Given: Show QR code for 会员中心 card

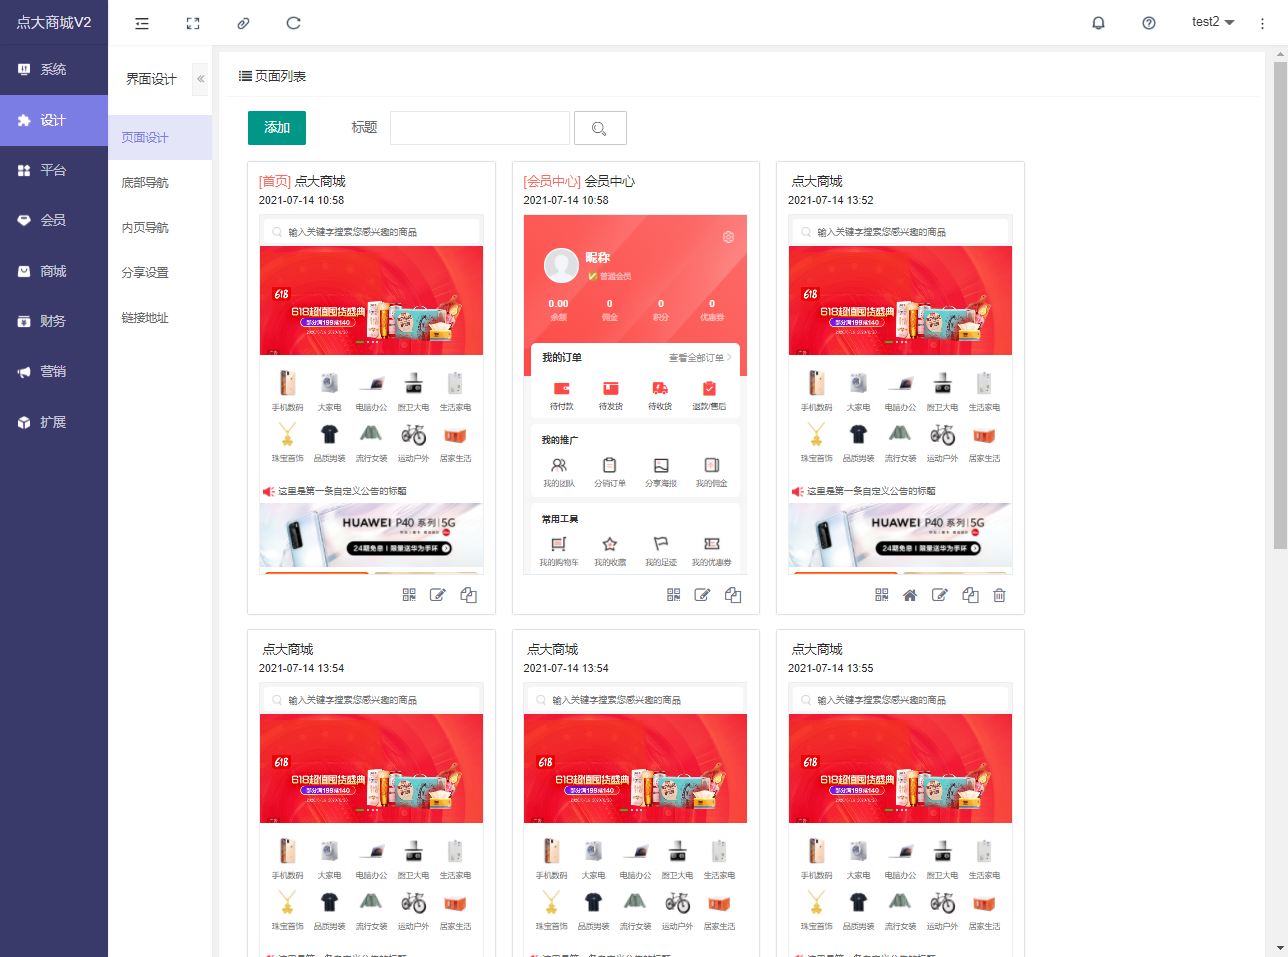Looking at the screenshot, I should point(674,595).
